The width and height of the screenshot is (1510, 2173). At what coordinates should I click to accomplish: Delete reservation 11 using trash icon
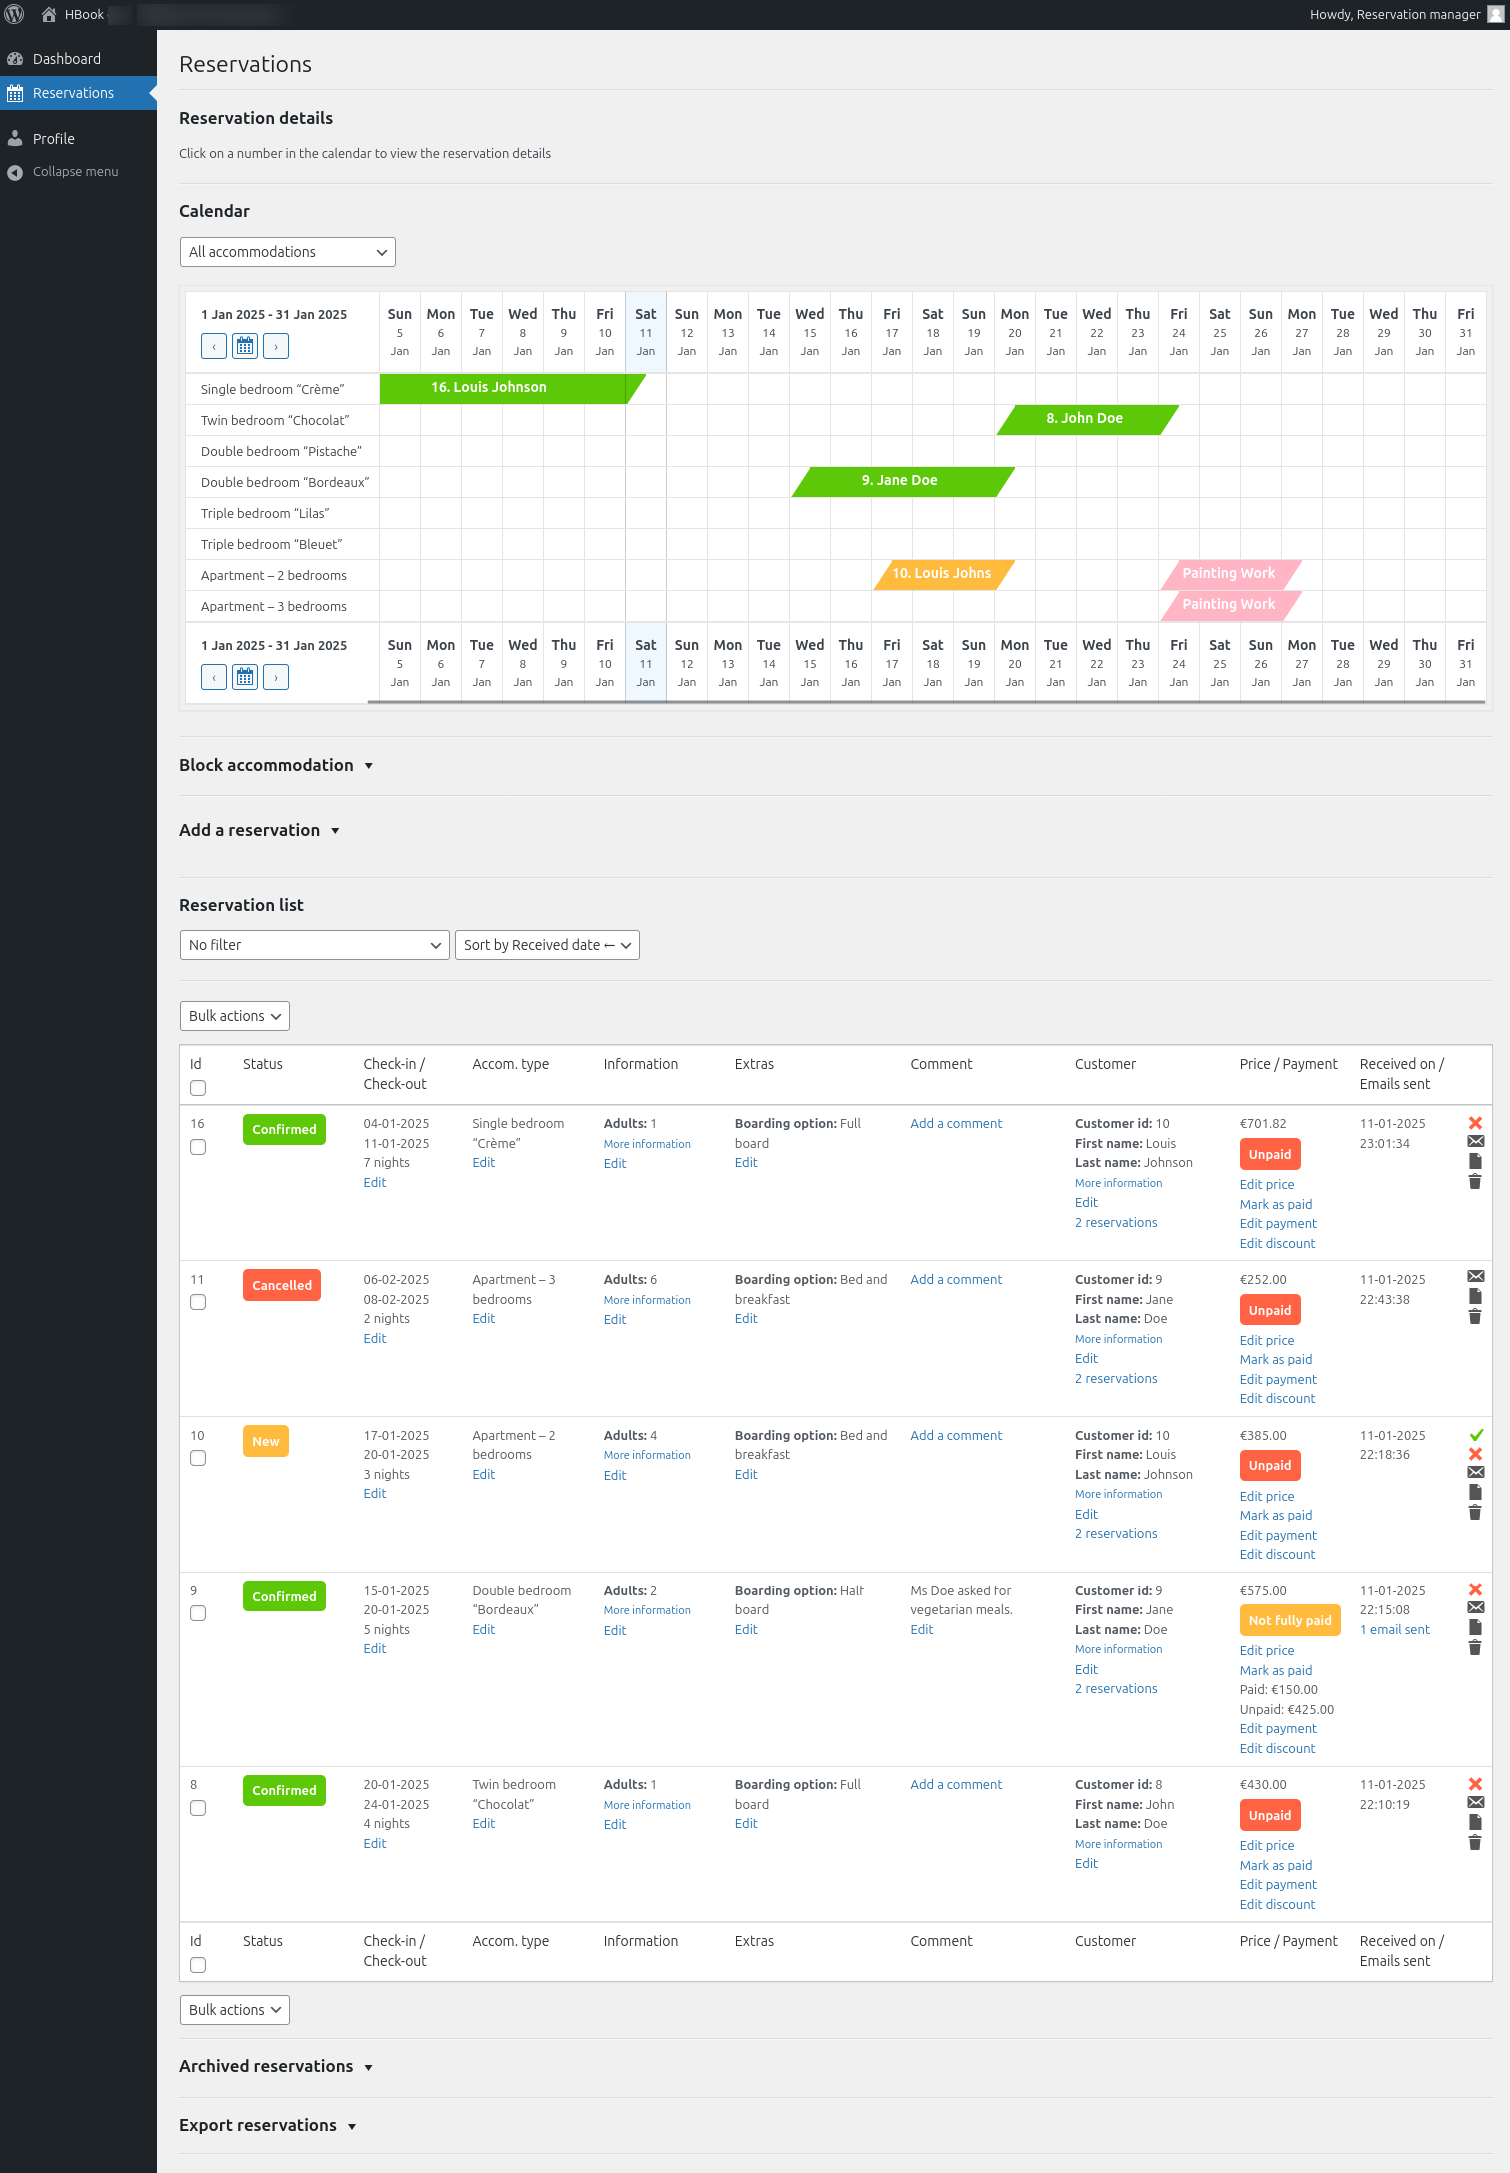[1475, 1317]
